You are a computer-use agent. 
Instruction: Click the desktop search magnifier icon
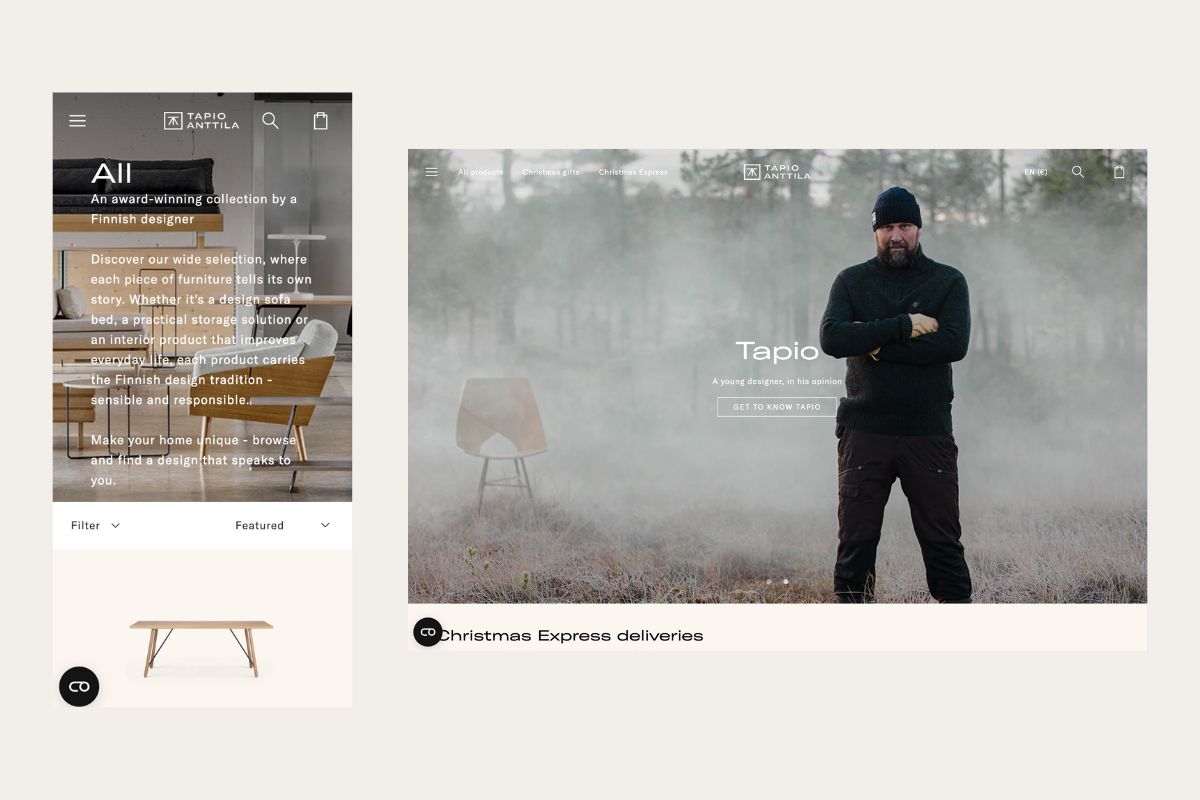(x=1078, y=172)
